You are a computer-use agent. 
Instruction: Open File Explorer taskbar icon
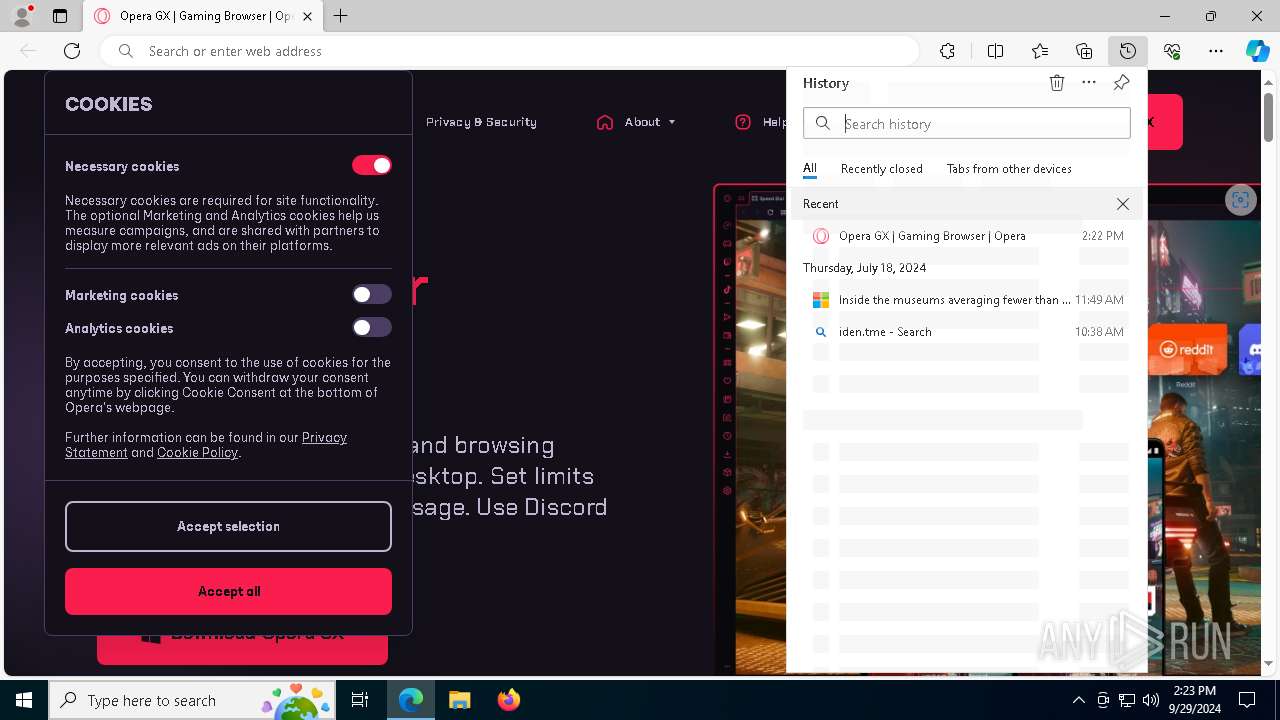tap(459, 700)
